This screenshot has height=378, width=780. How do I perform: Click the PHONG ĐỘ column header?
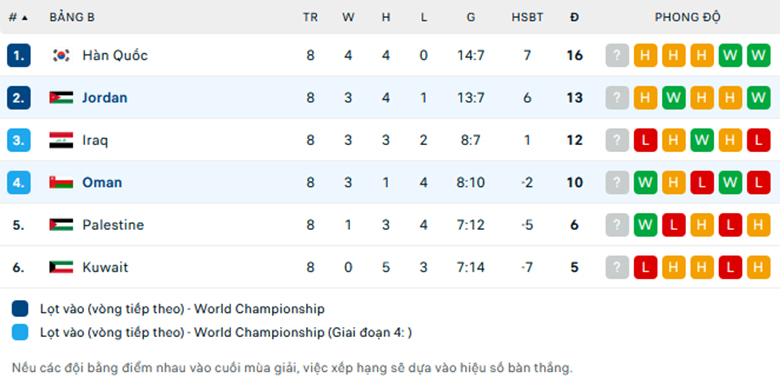point(687,17)
